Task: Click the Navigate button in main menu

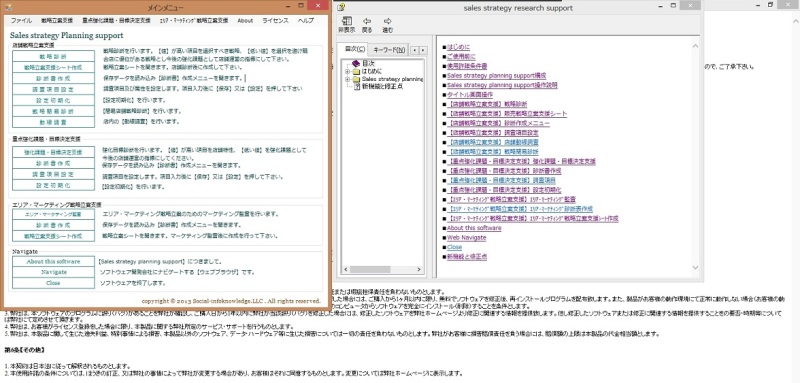Action: pos(54,272)
